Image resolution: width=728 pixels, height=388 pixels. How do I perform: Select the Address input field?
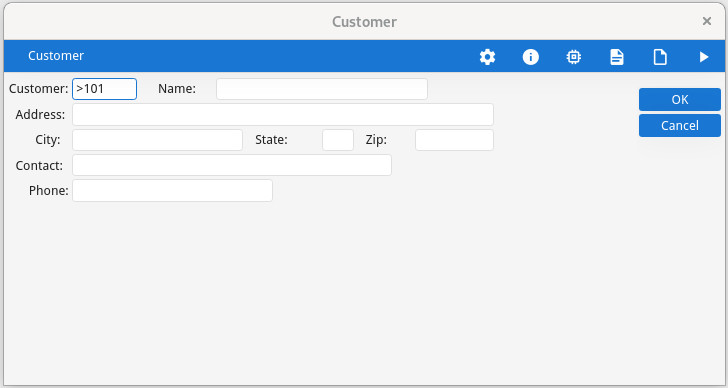pyautogui.click(x=283, y=114)
